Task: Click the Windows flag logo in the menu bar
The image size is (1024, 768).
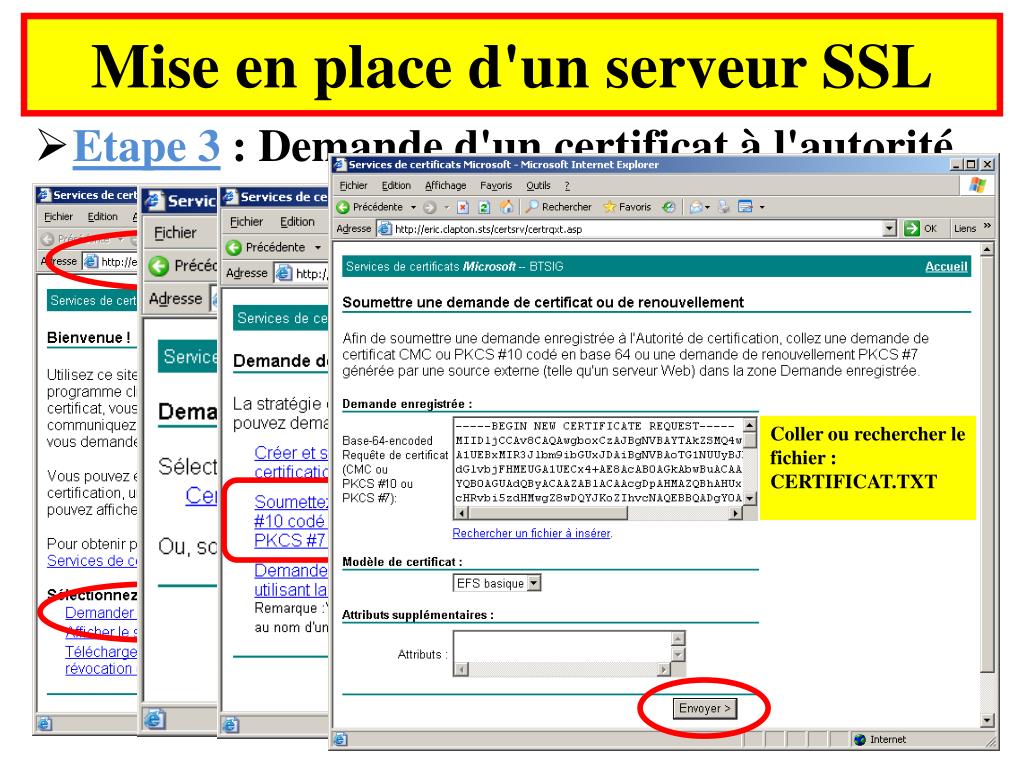Action: [x=977, y=185]
